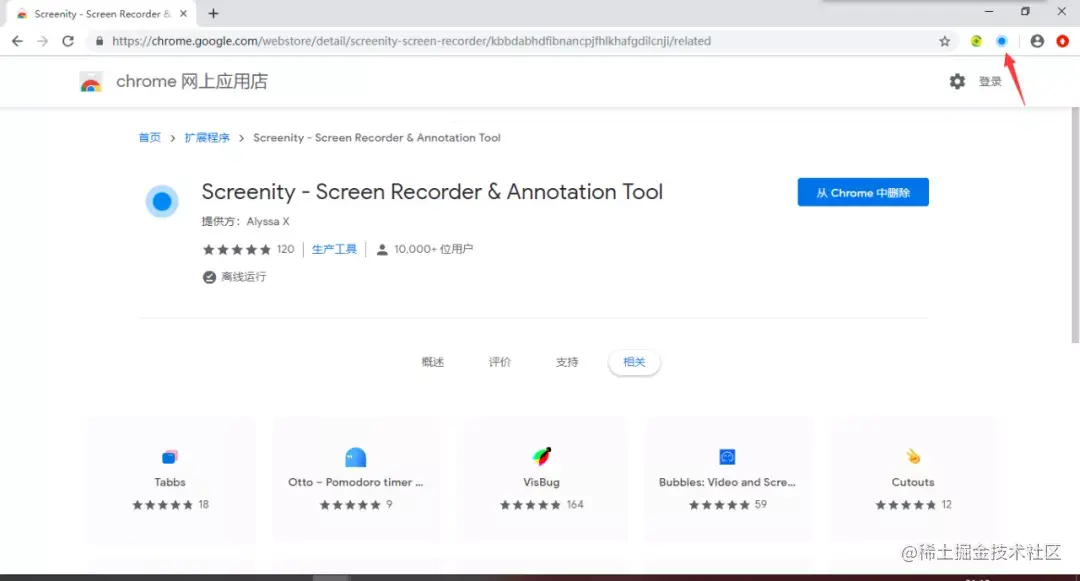Click the Screenity five-star rating
Image resolution: width=1080 pixels, height=581 pixels.
point(237,249)
